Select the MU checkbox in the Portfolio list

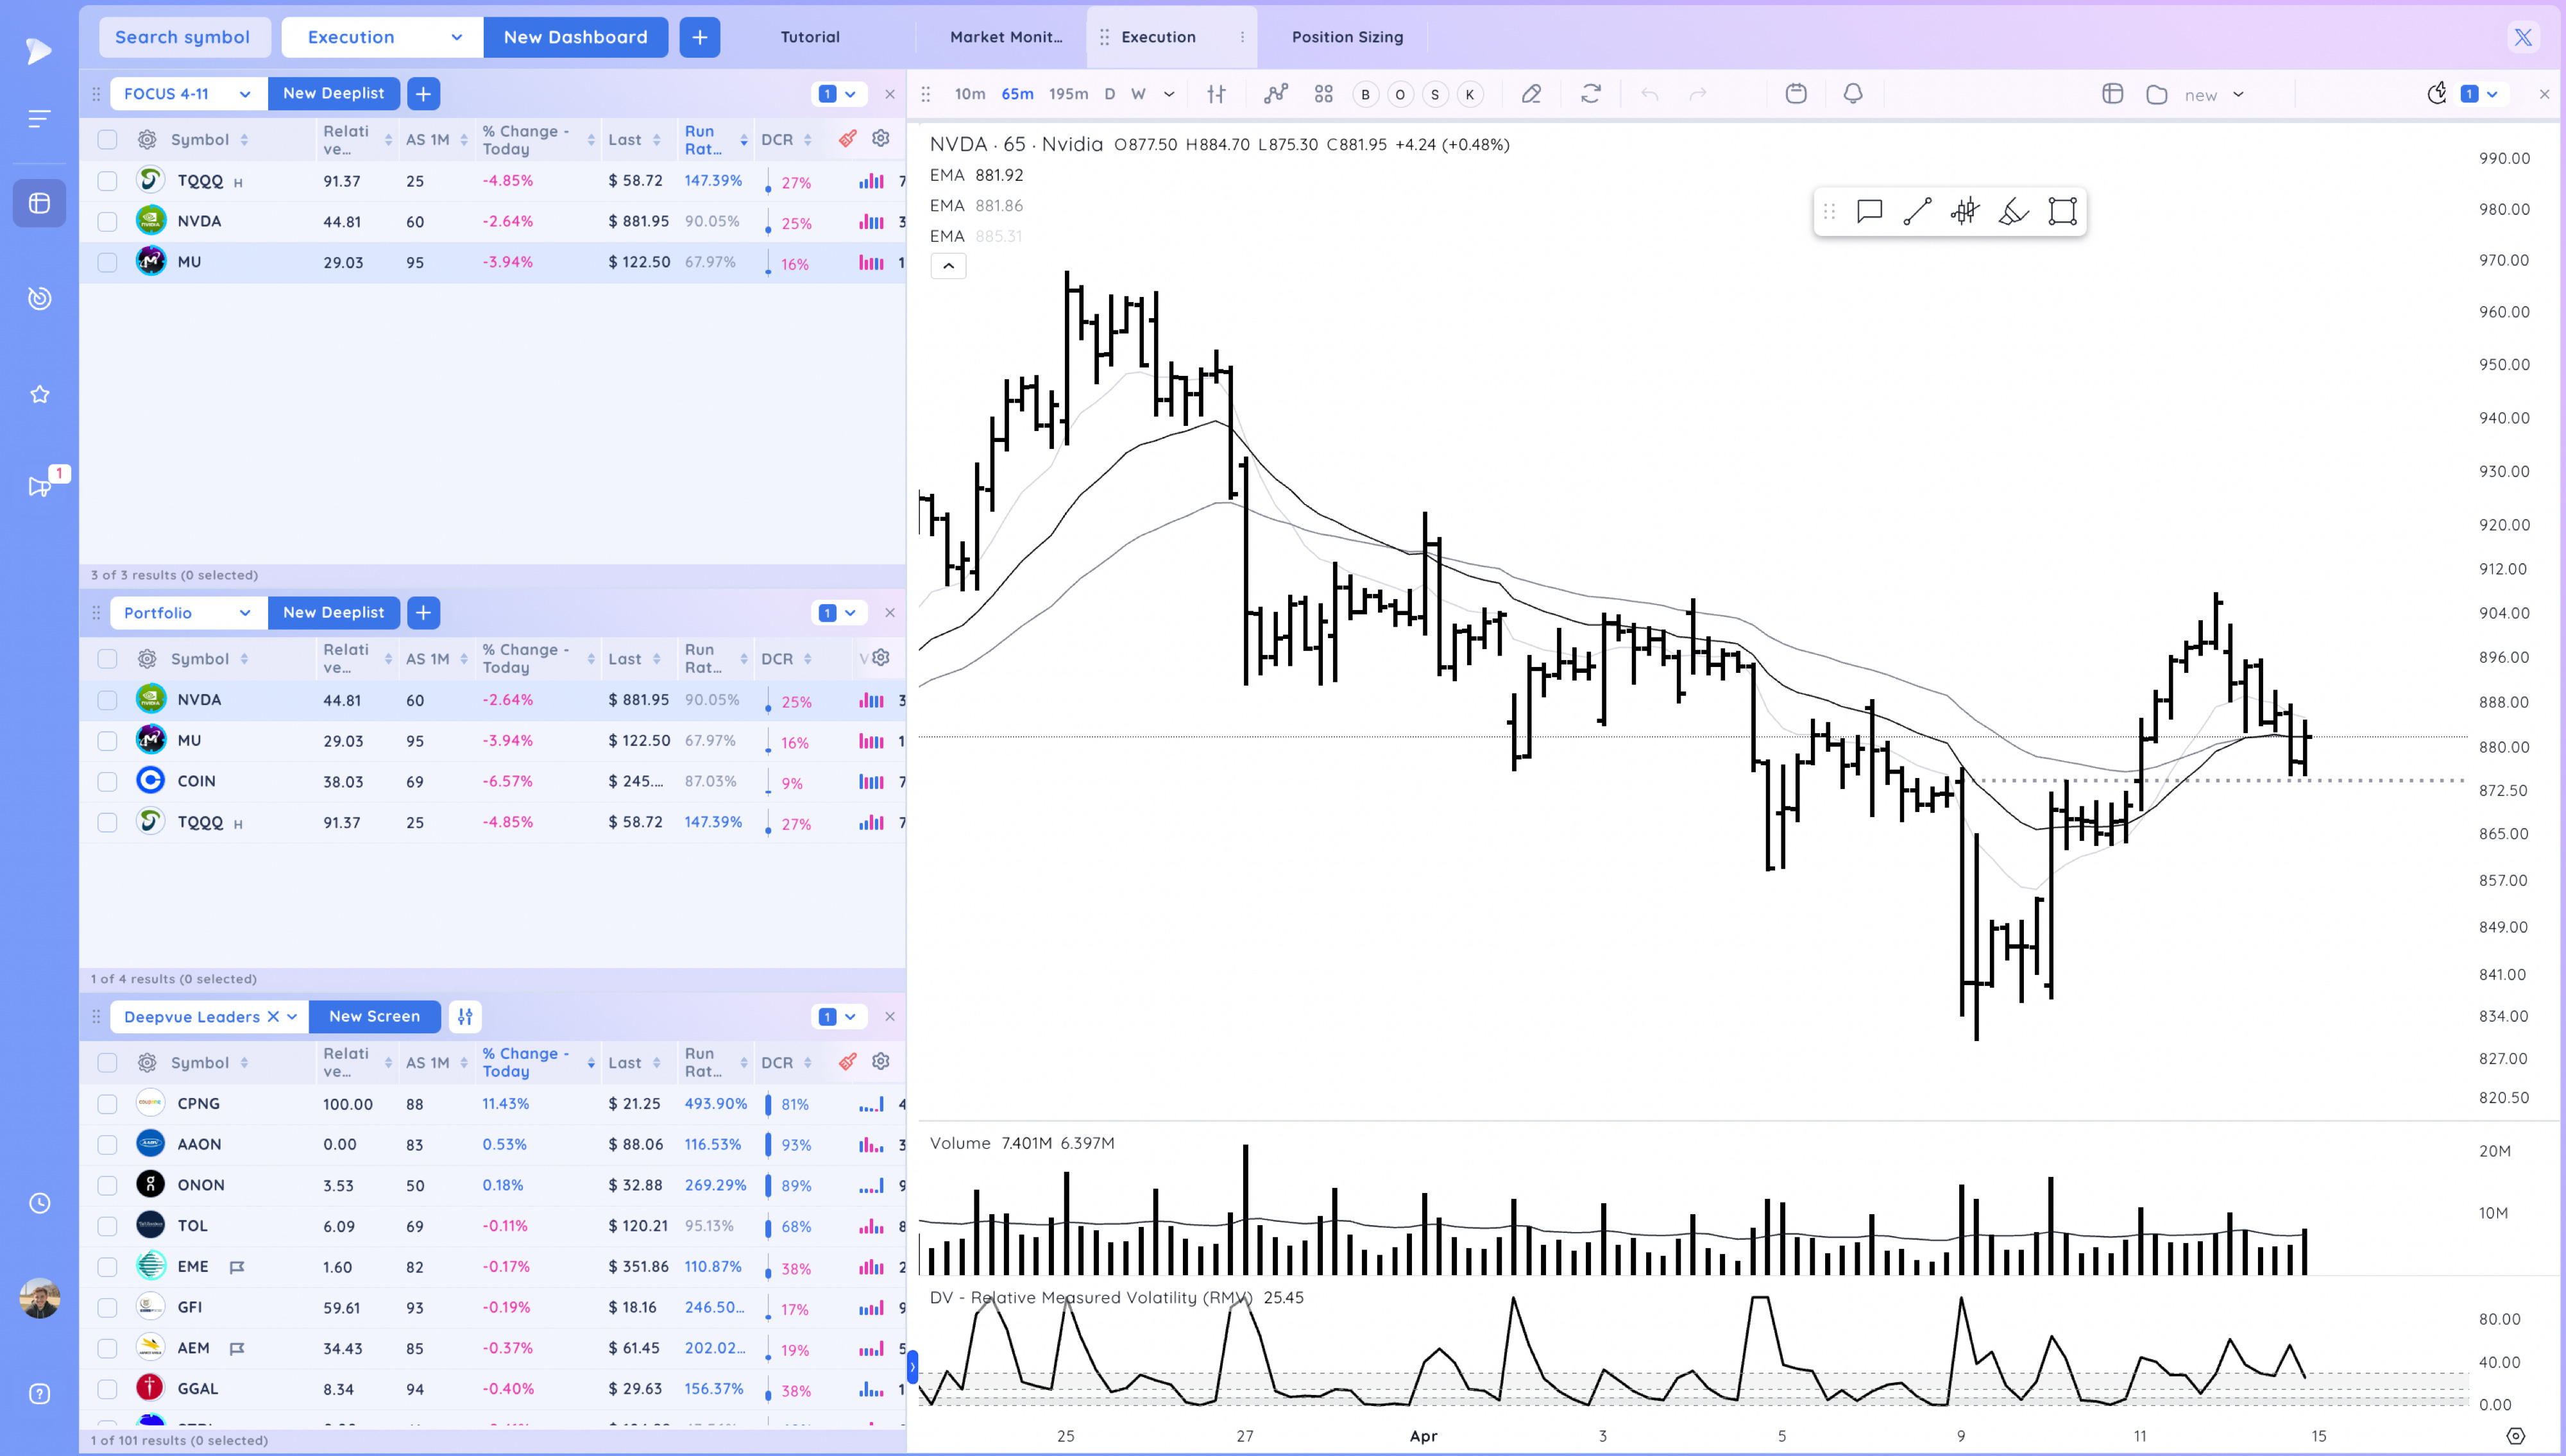coord(107,740)
